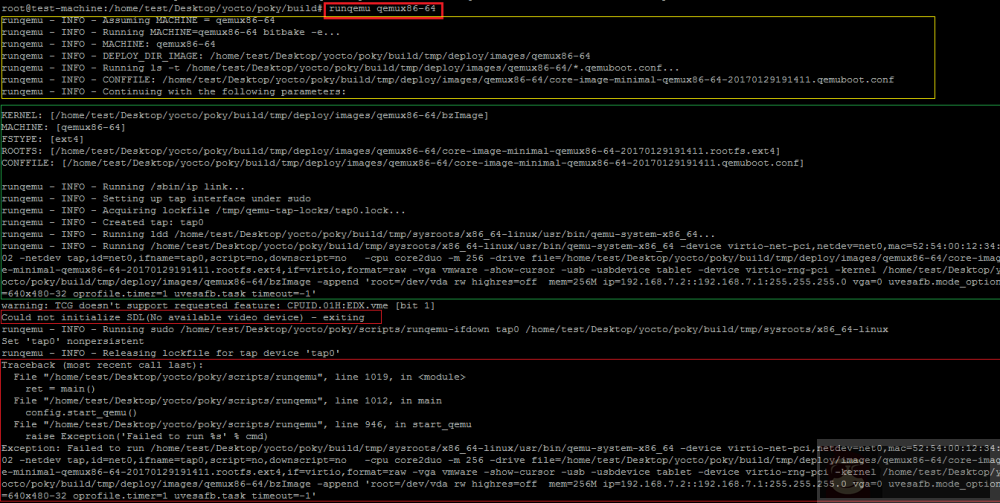Select the 'Running ldd' log line
The width and height of the screenshot is (1000, 503).
(x=358, y=235)
